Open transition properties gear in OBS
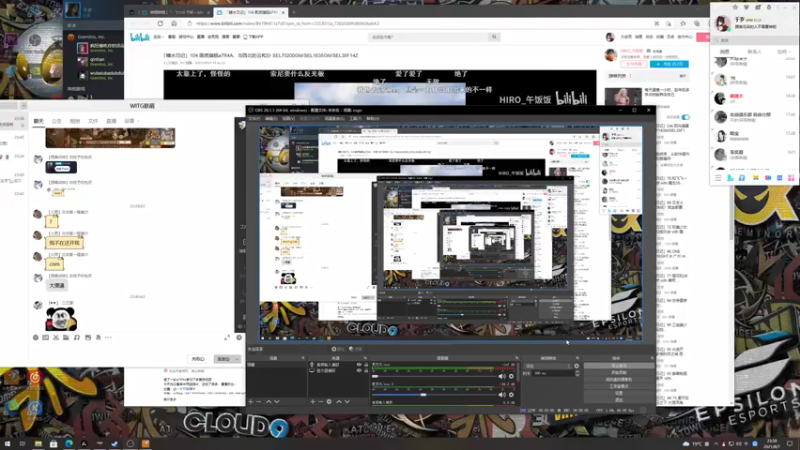Image resolution: width=800 pixels, height=450 pixels. click(577, 366)
